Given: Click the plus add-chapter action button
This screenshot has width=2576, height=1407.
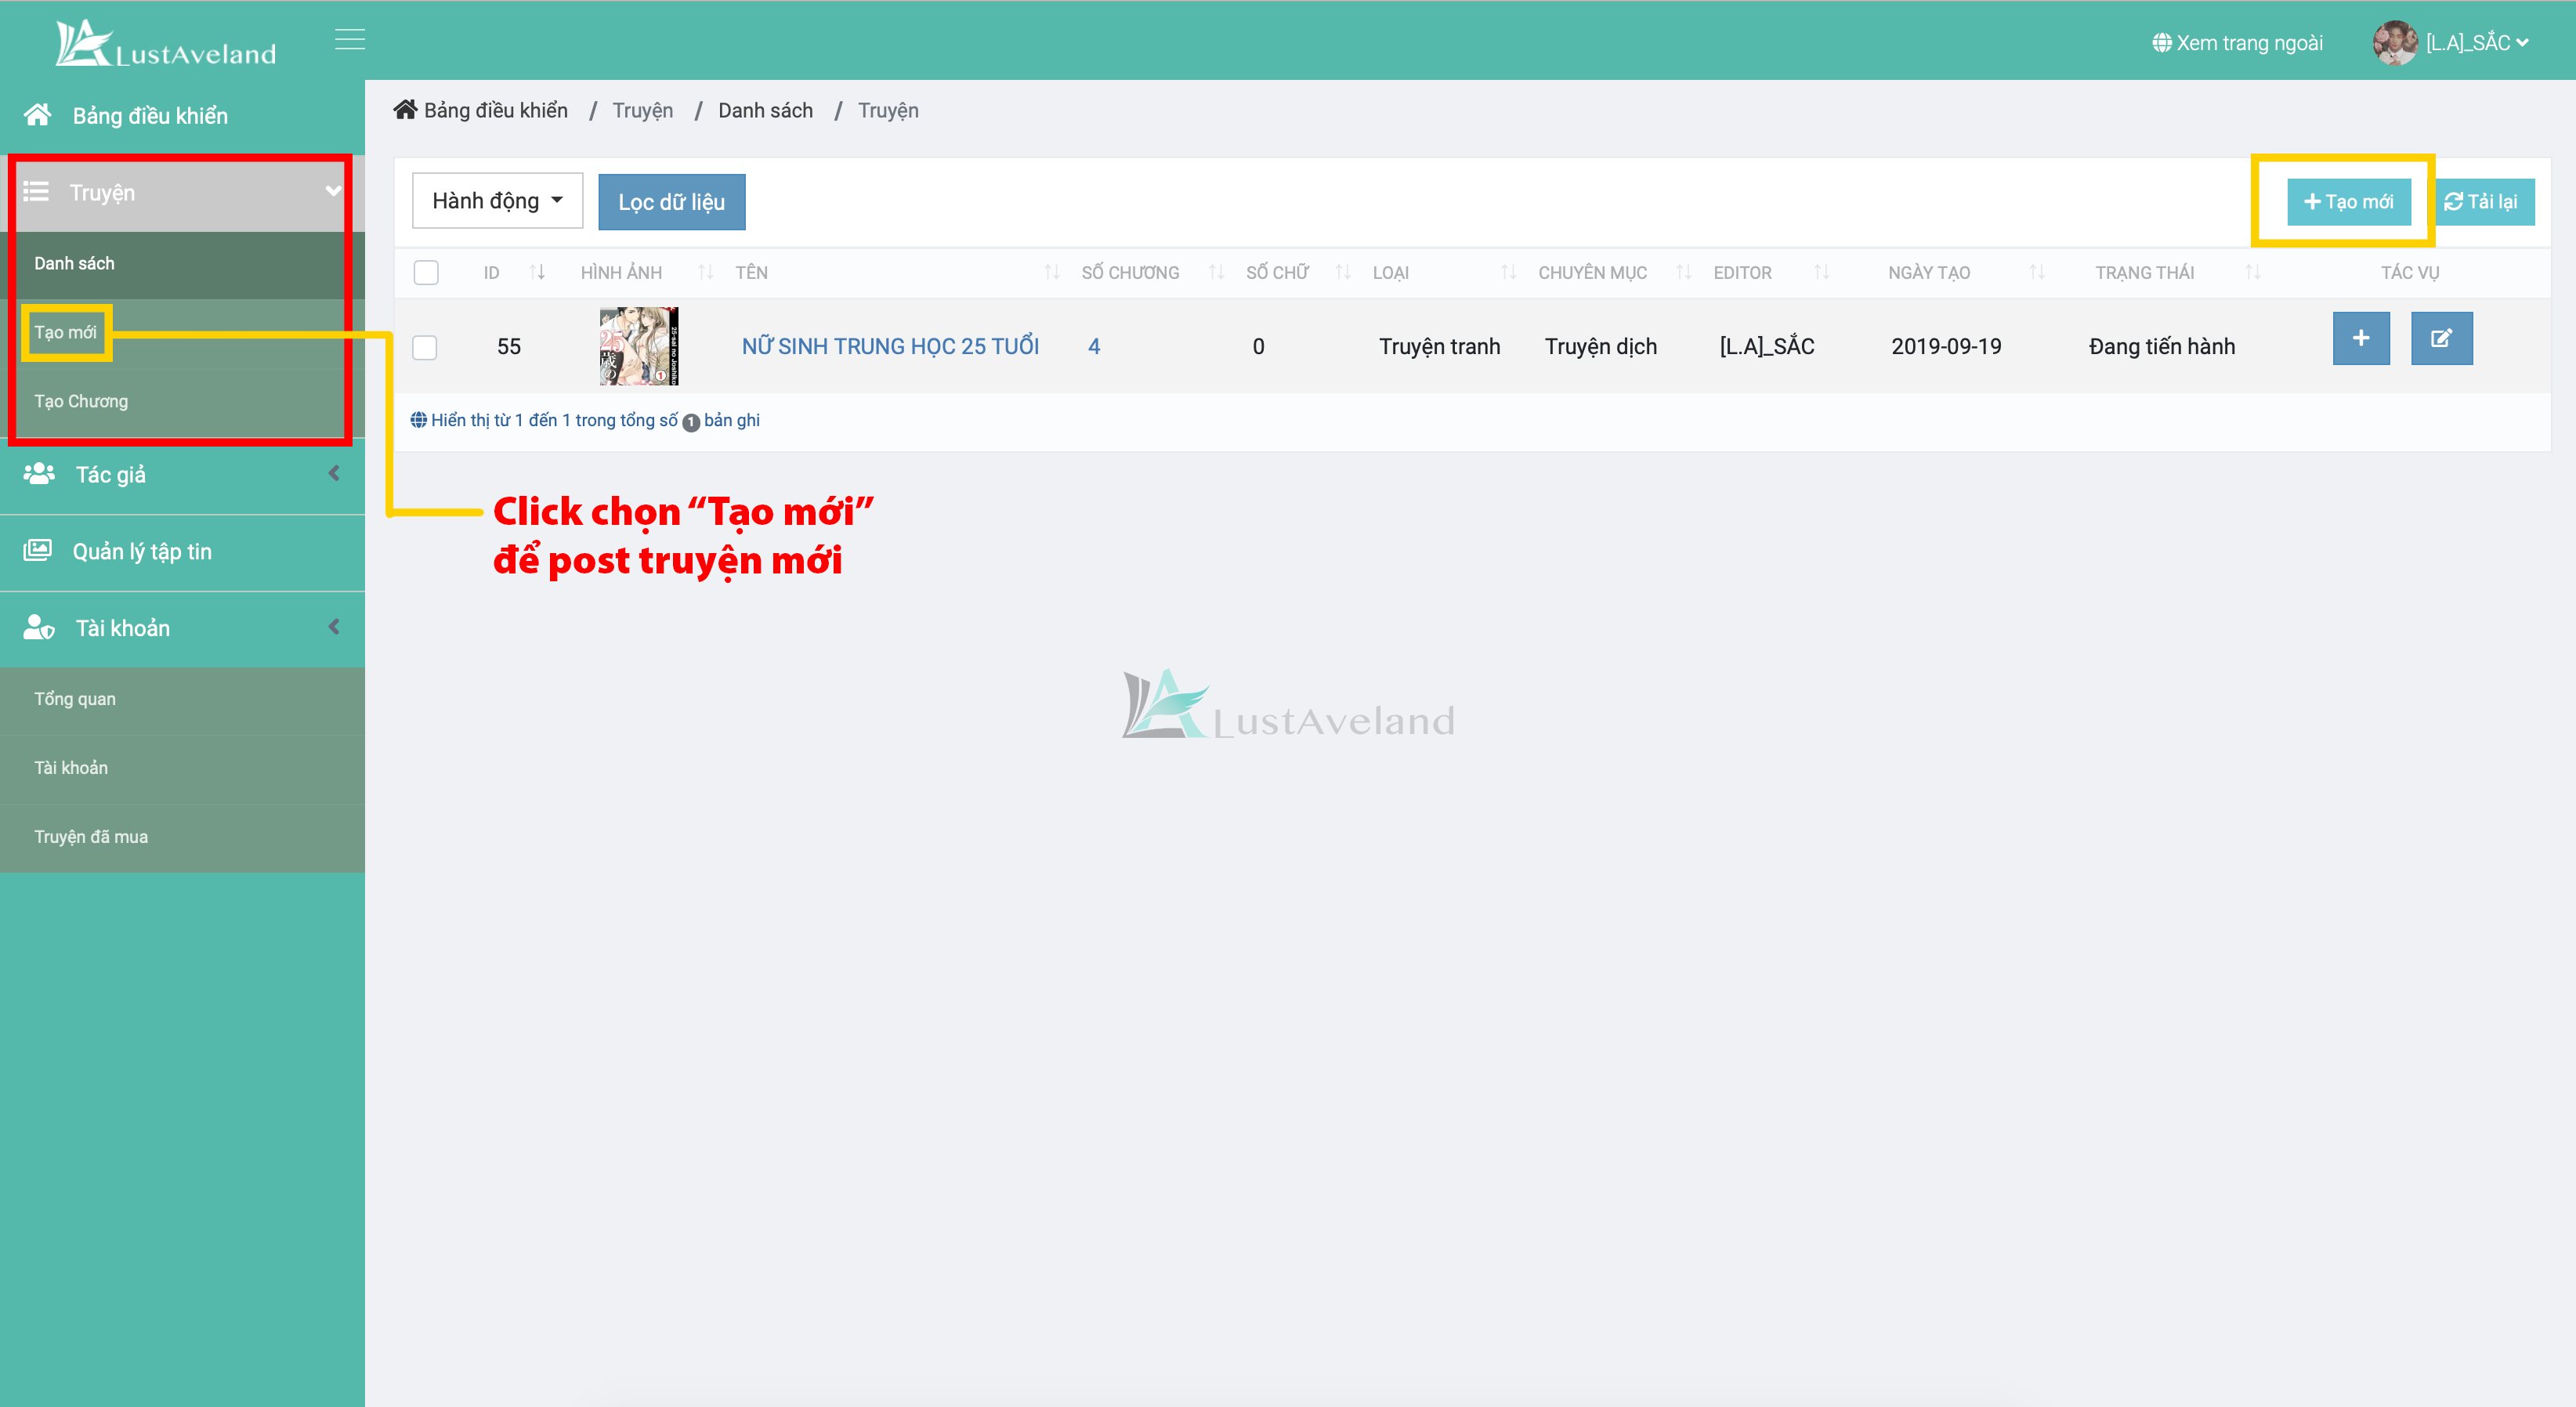Looking at the screenshot, I should pos(2360,338).
